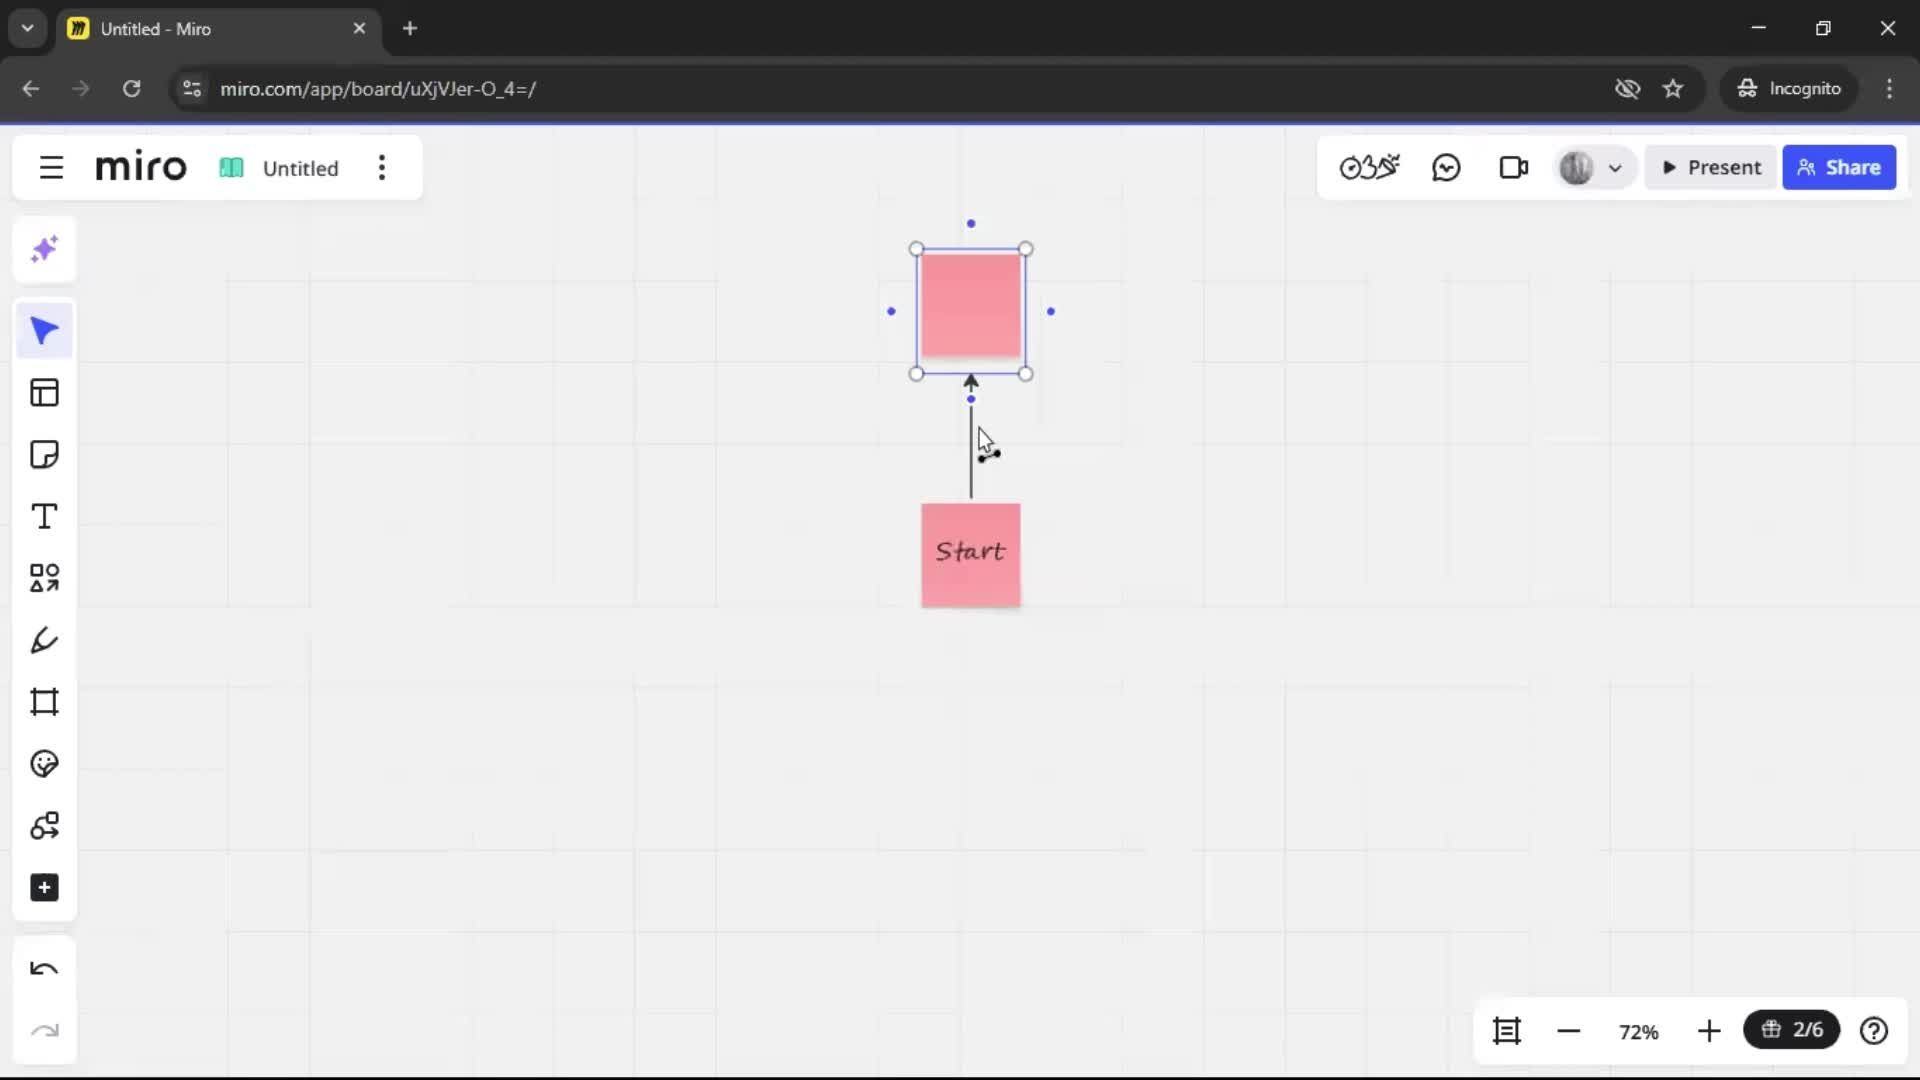Pick the Sticky note tool
Screen dimensions: 1920x1080
[44, 455]
